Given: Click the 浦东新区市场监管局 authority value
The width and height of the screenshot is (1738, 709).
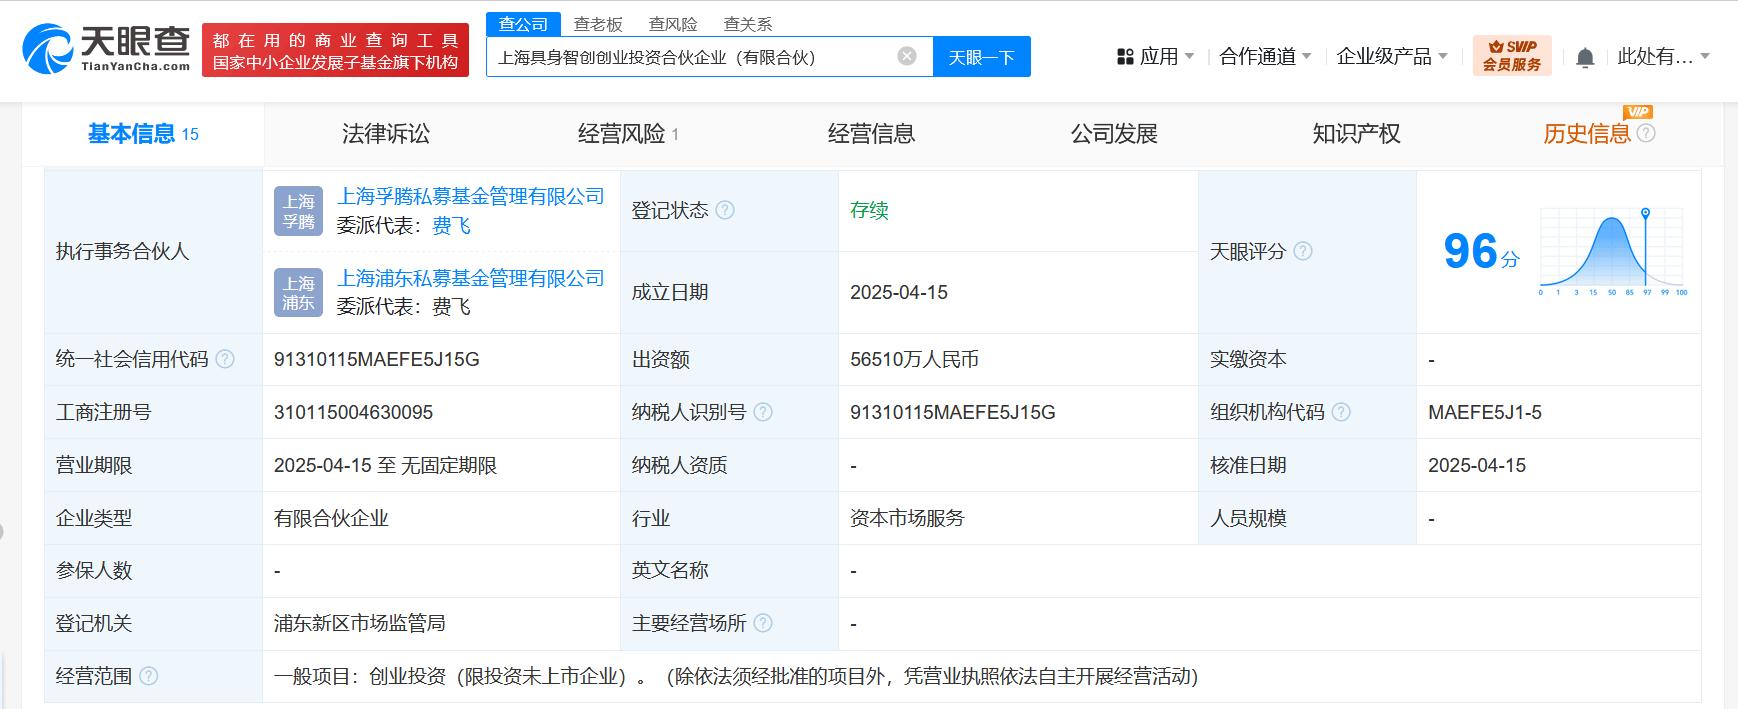Looking at the screenshot, I should click(360, 623).
